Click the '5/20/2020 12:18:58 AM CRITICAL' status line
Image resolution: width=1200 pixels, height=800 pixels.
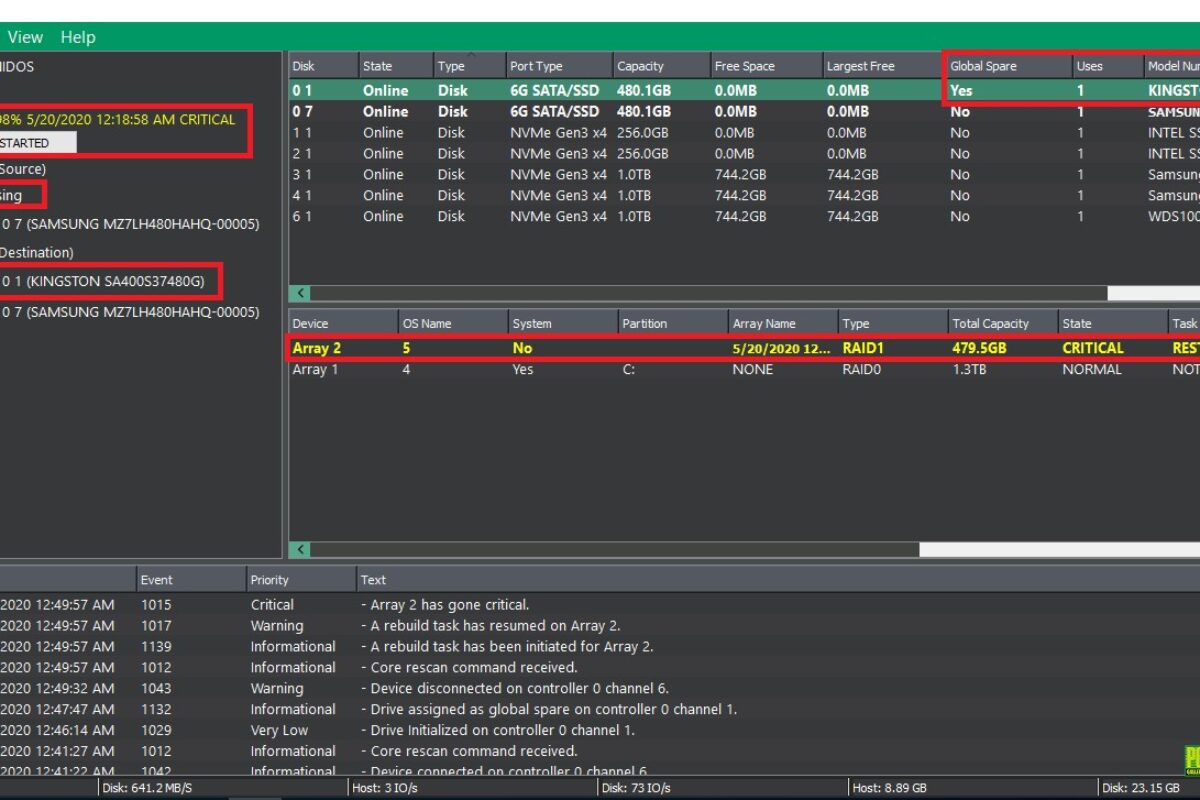click(118, 119)
